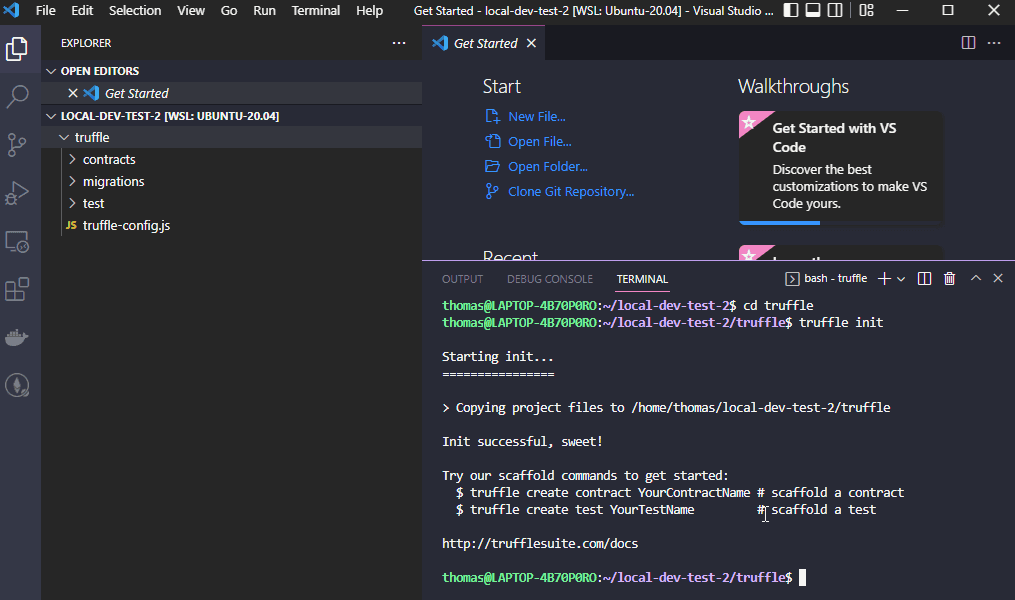1015x600 pixels.
Task: Kill the terminal with the trash icon
Action: point(950,278)
